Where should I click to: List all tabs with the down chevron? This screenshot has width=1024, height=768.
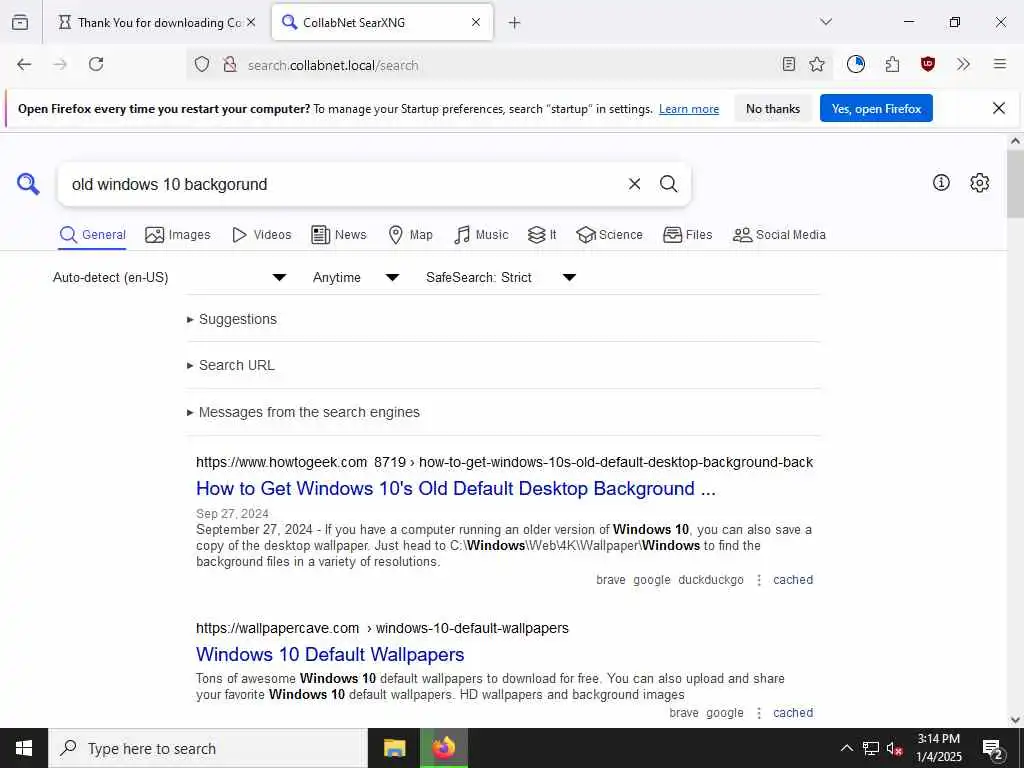coord(826,22)
